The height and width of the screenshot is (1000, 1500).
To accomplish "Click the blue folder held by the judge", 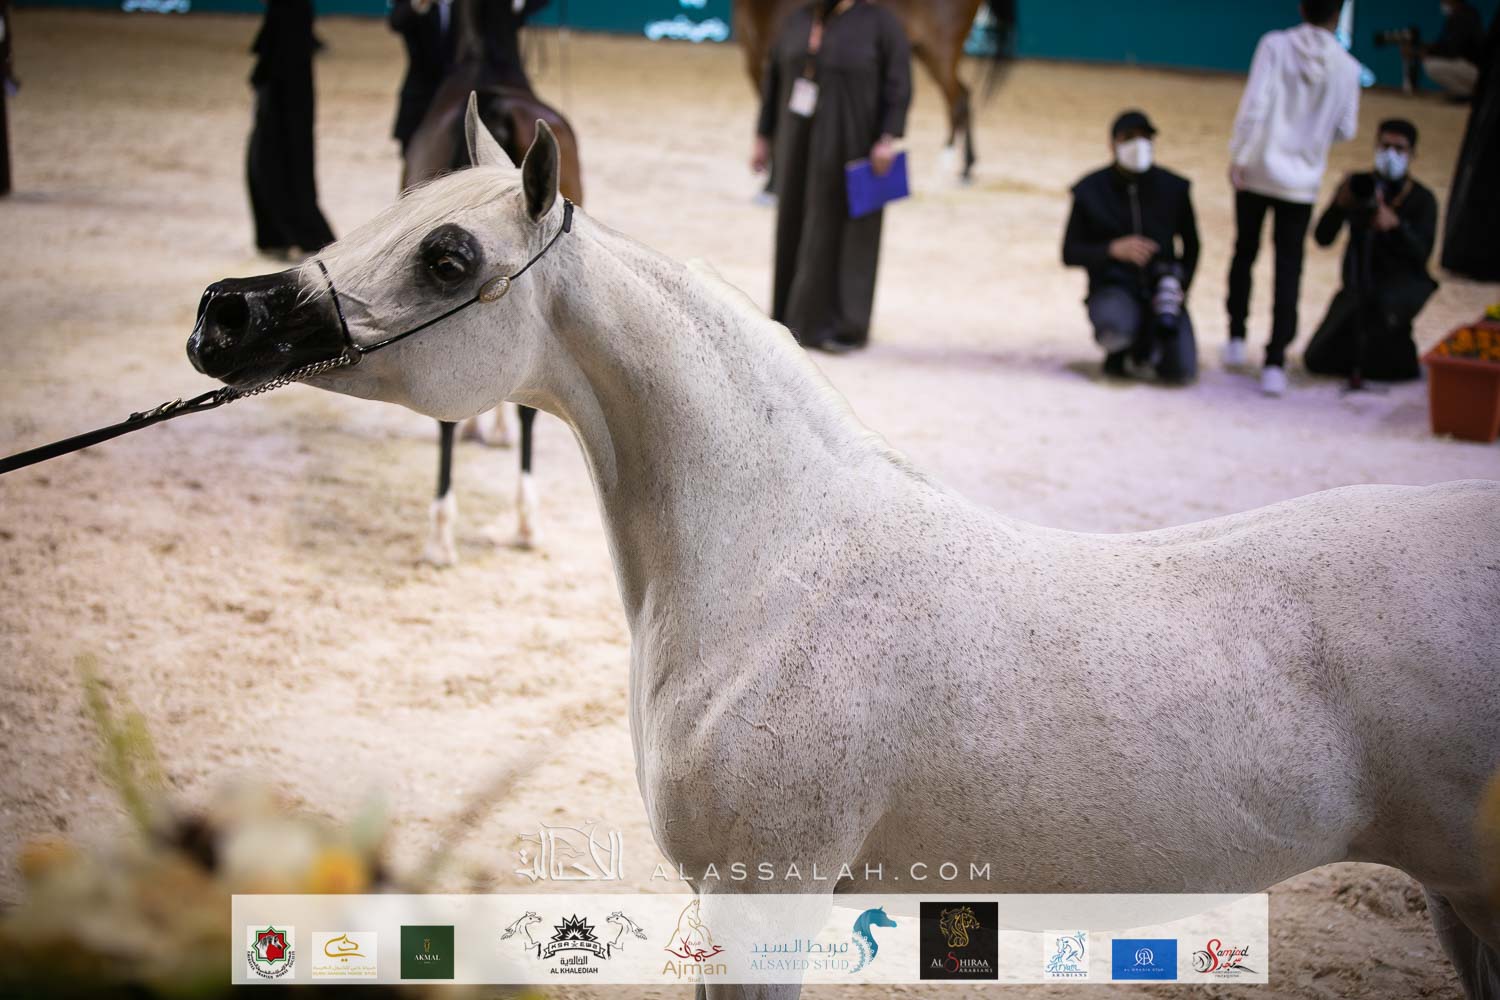I will [877, 184].
